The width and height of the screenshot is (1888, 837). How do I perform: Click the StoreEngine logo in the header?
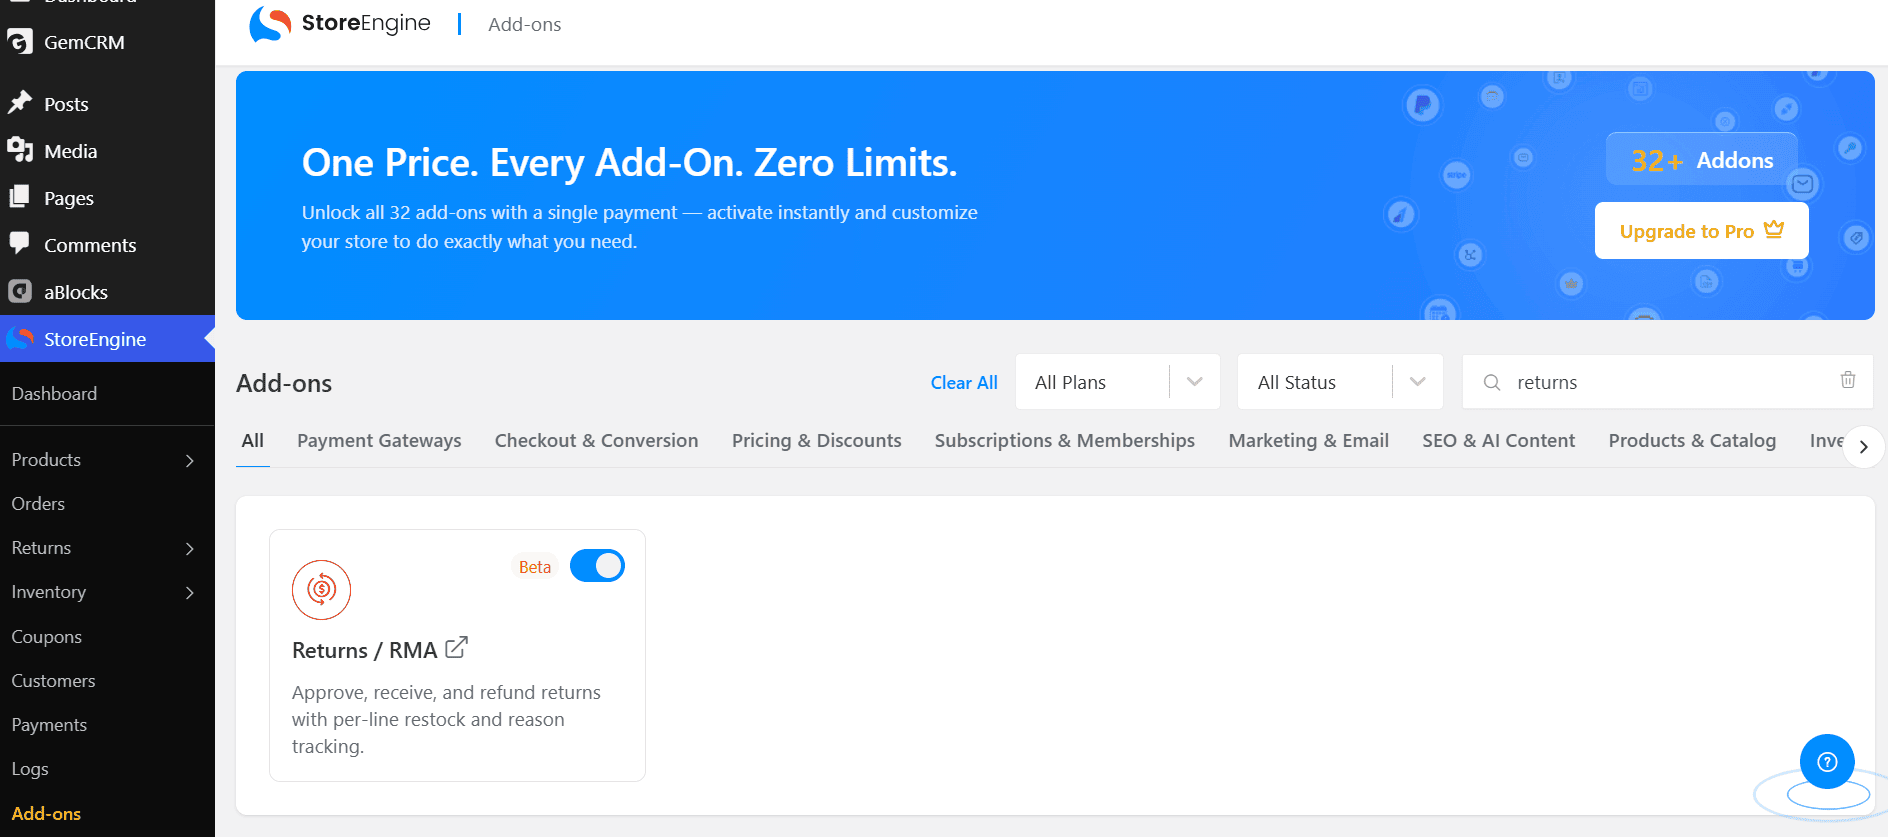(x=340, y=24)
